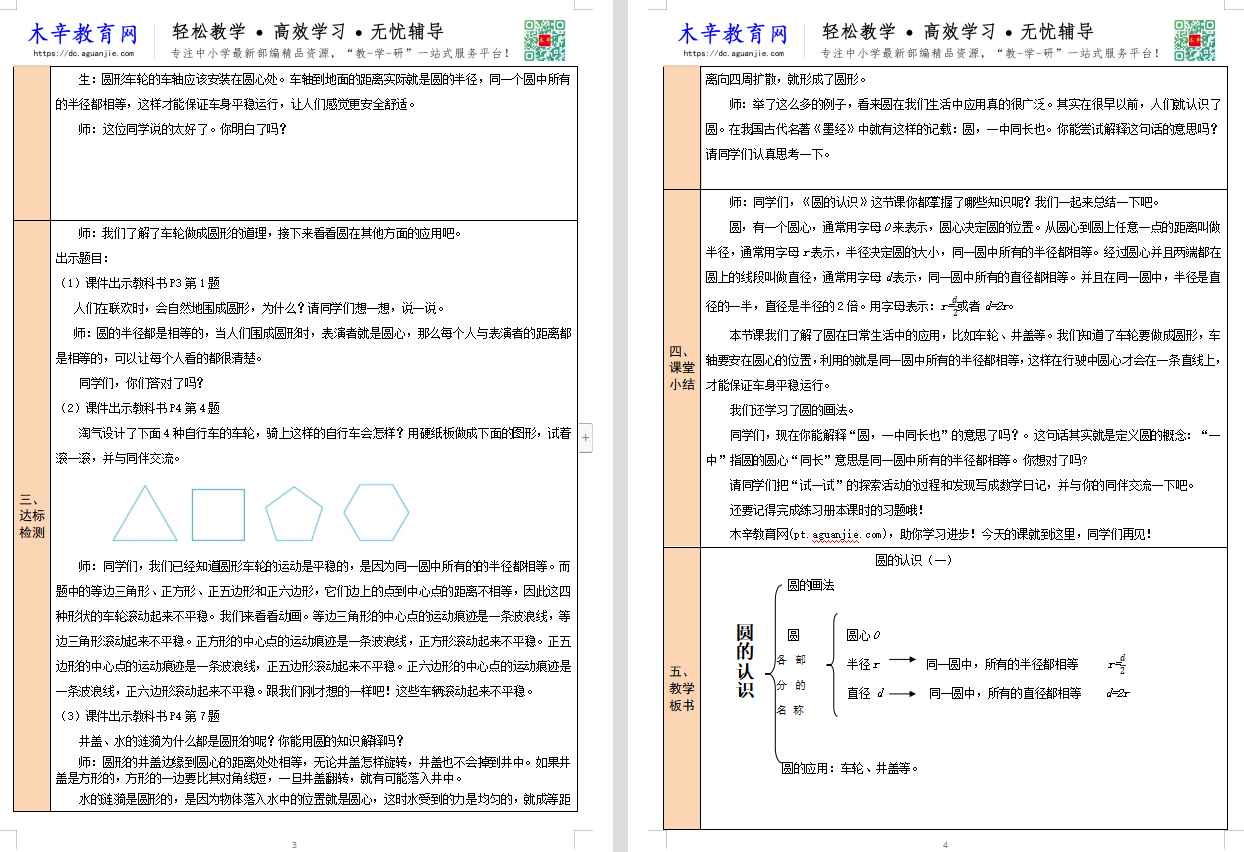Click 直径 d in the board diagram
This screenshot has height=852, width=1244.
pyautogui.click(x=866, y=693)
